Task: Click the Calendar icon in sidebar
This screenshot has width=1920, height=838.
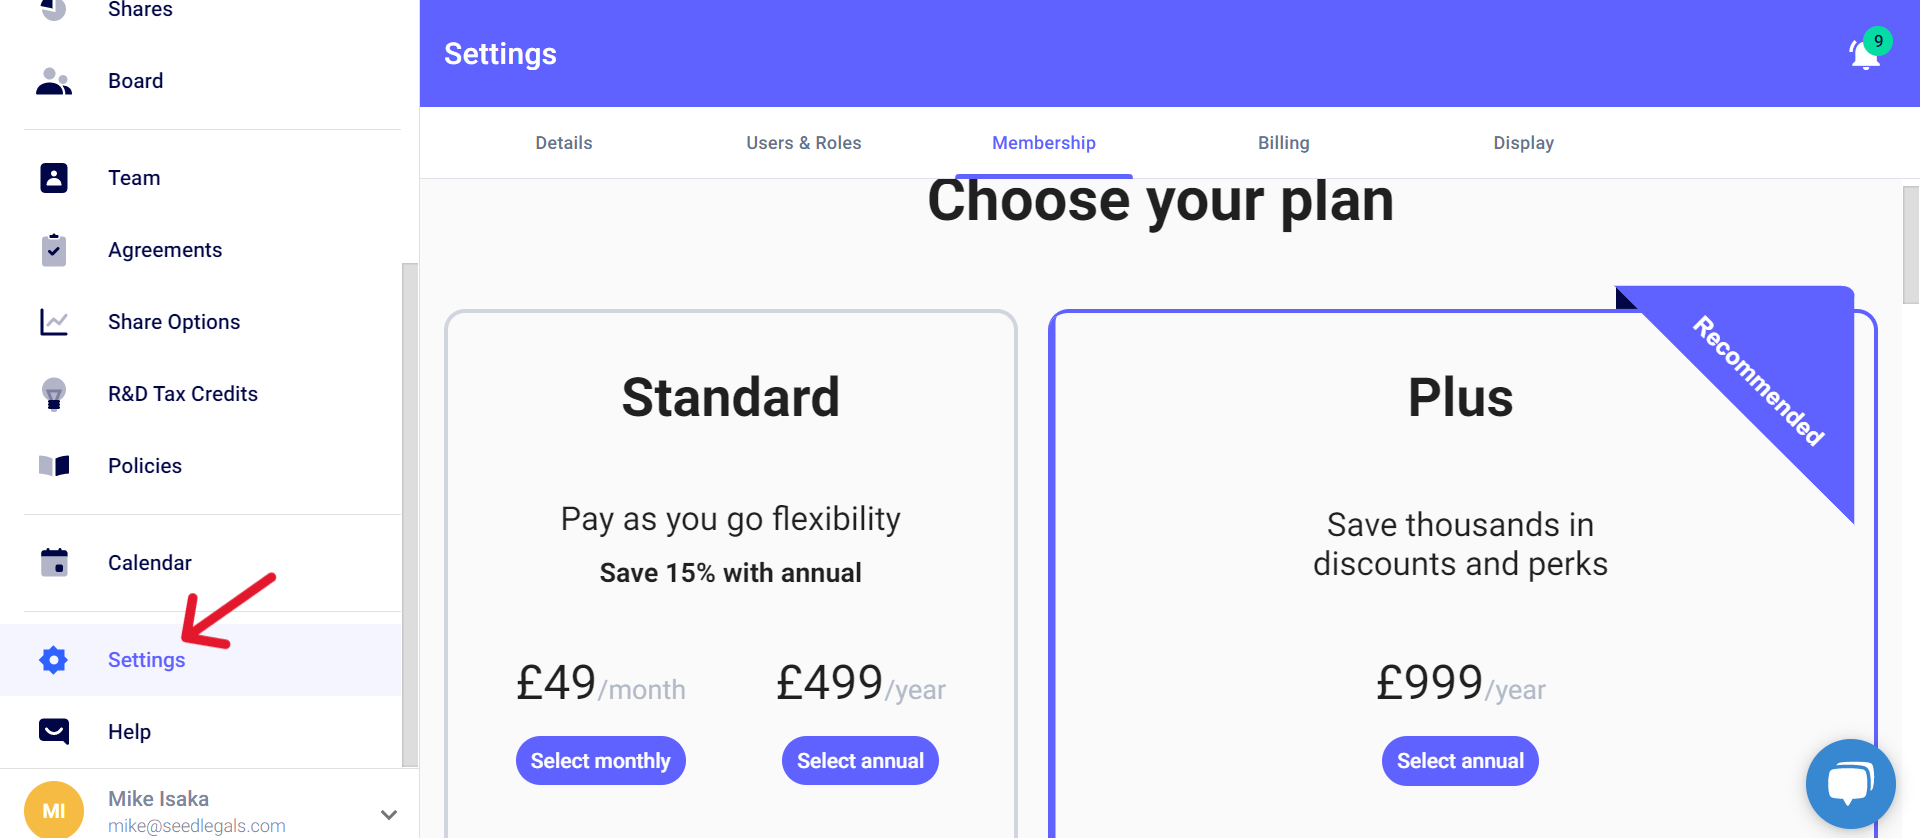Action: (54, 562)
